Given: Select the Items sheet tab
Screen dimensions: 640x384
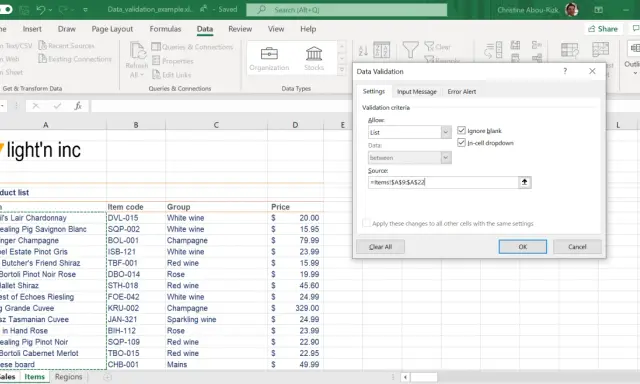Looking at the screenshot, I should pyautogui.click(x=34, y=377).
